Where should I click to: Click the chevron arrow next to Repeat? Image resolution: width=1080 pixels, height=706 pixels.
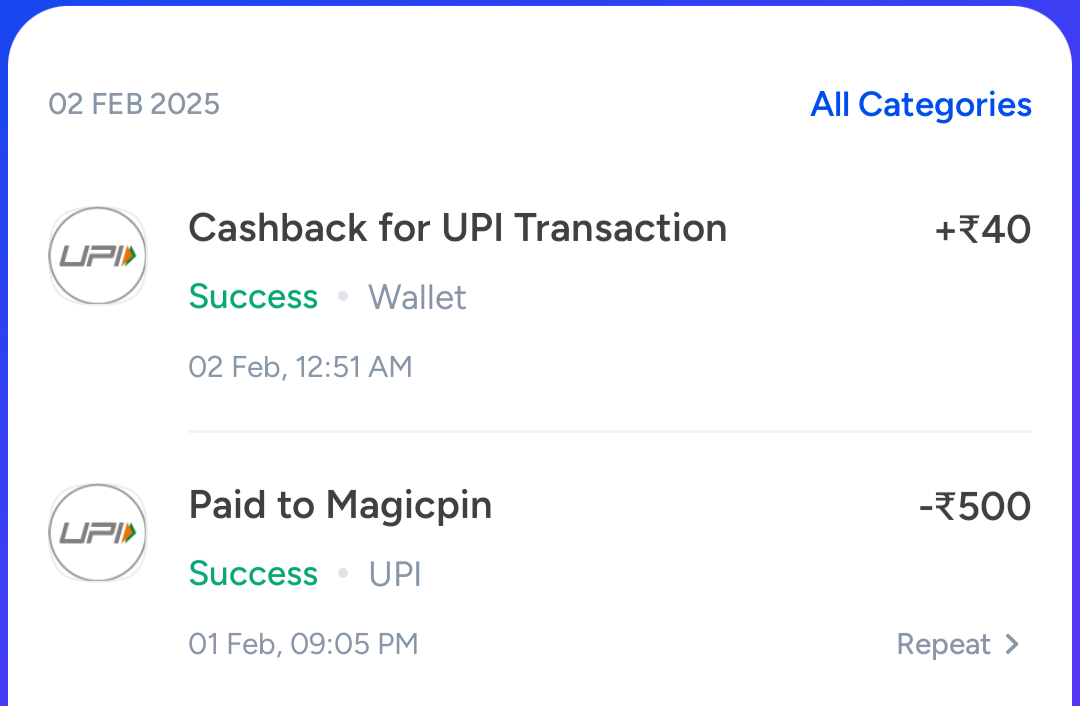1012,644
